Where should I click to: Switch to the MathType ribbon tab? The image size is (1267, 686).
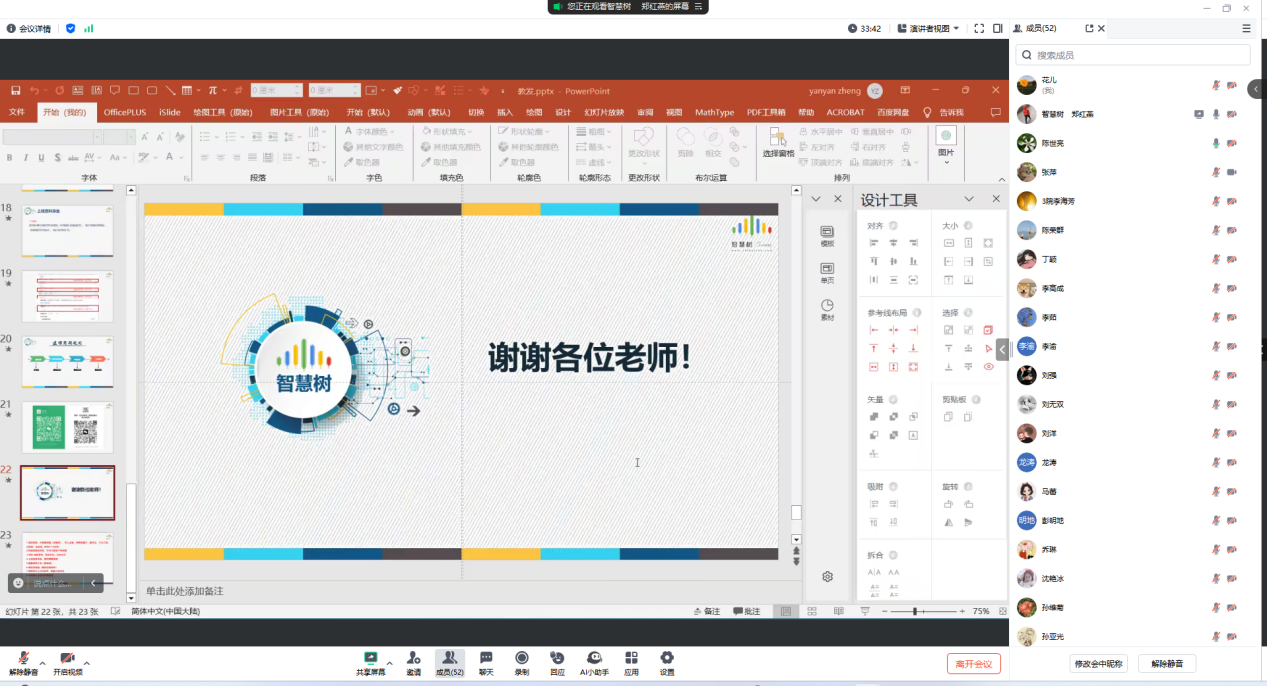point(714,112)
